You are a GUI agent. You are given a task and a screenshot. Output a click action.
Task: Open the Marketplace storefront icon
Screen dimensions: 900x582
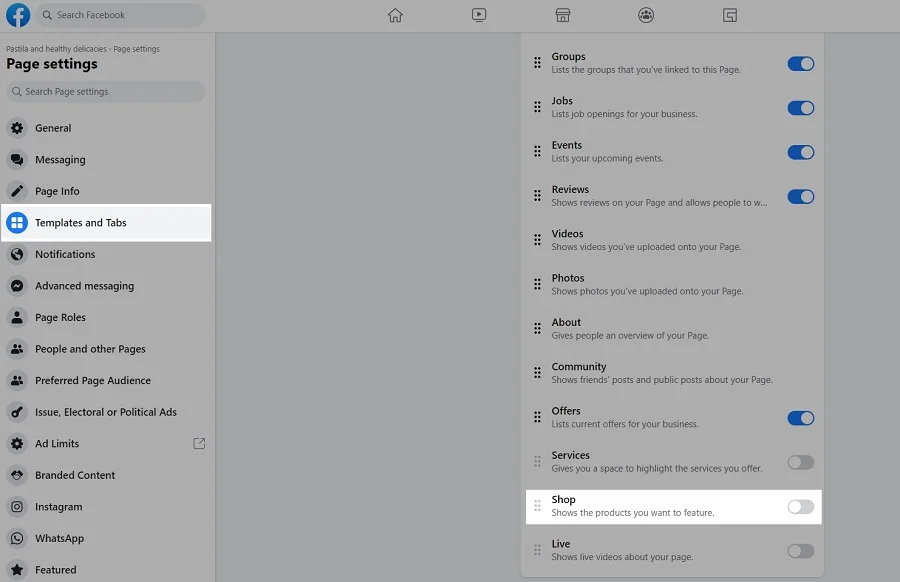click(563, 15)
